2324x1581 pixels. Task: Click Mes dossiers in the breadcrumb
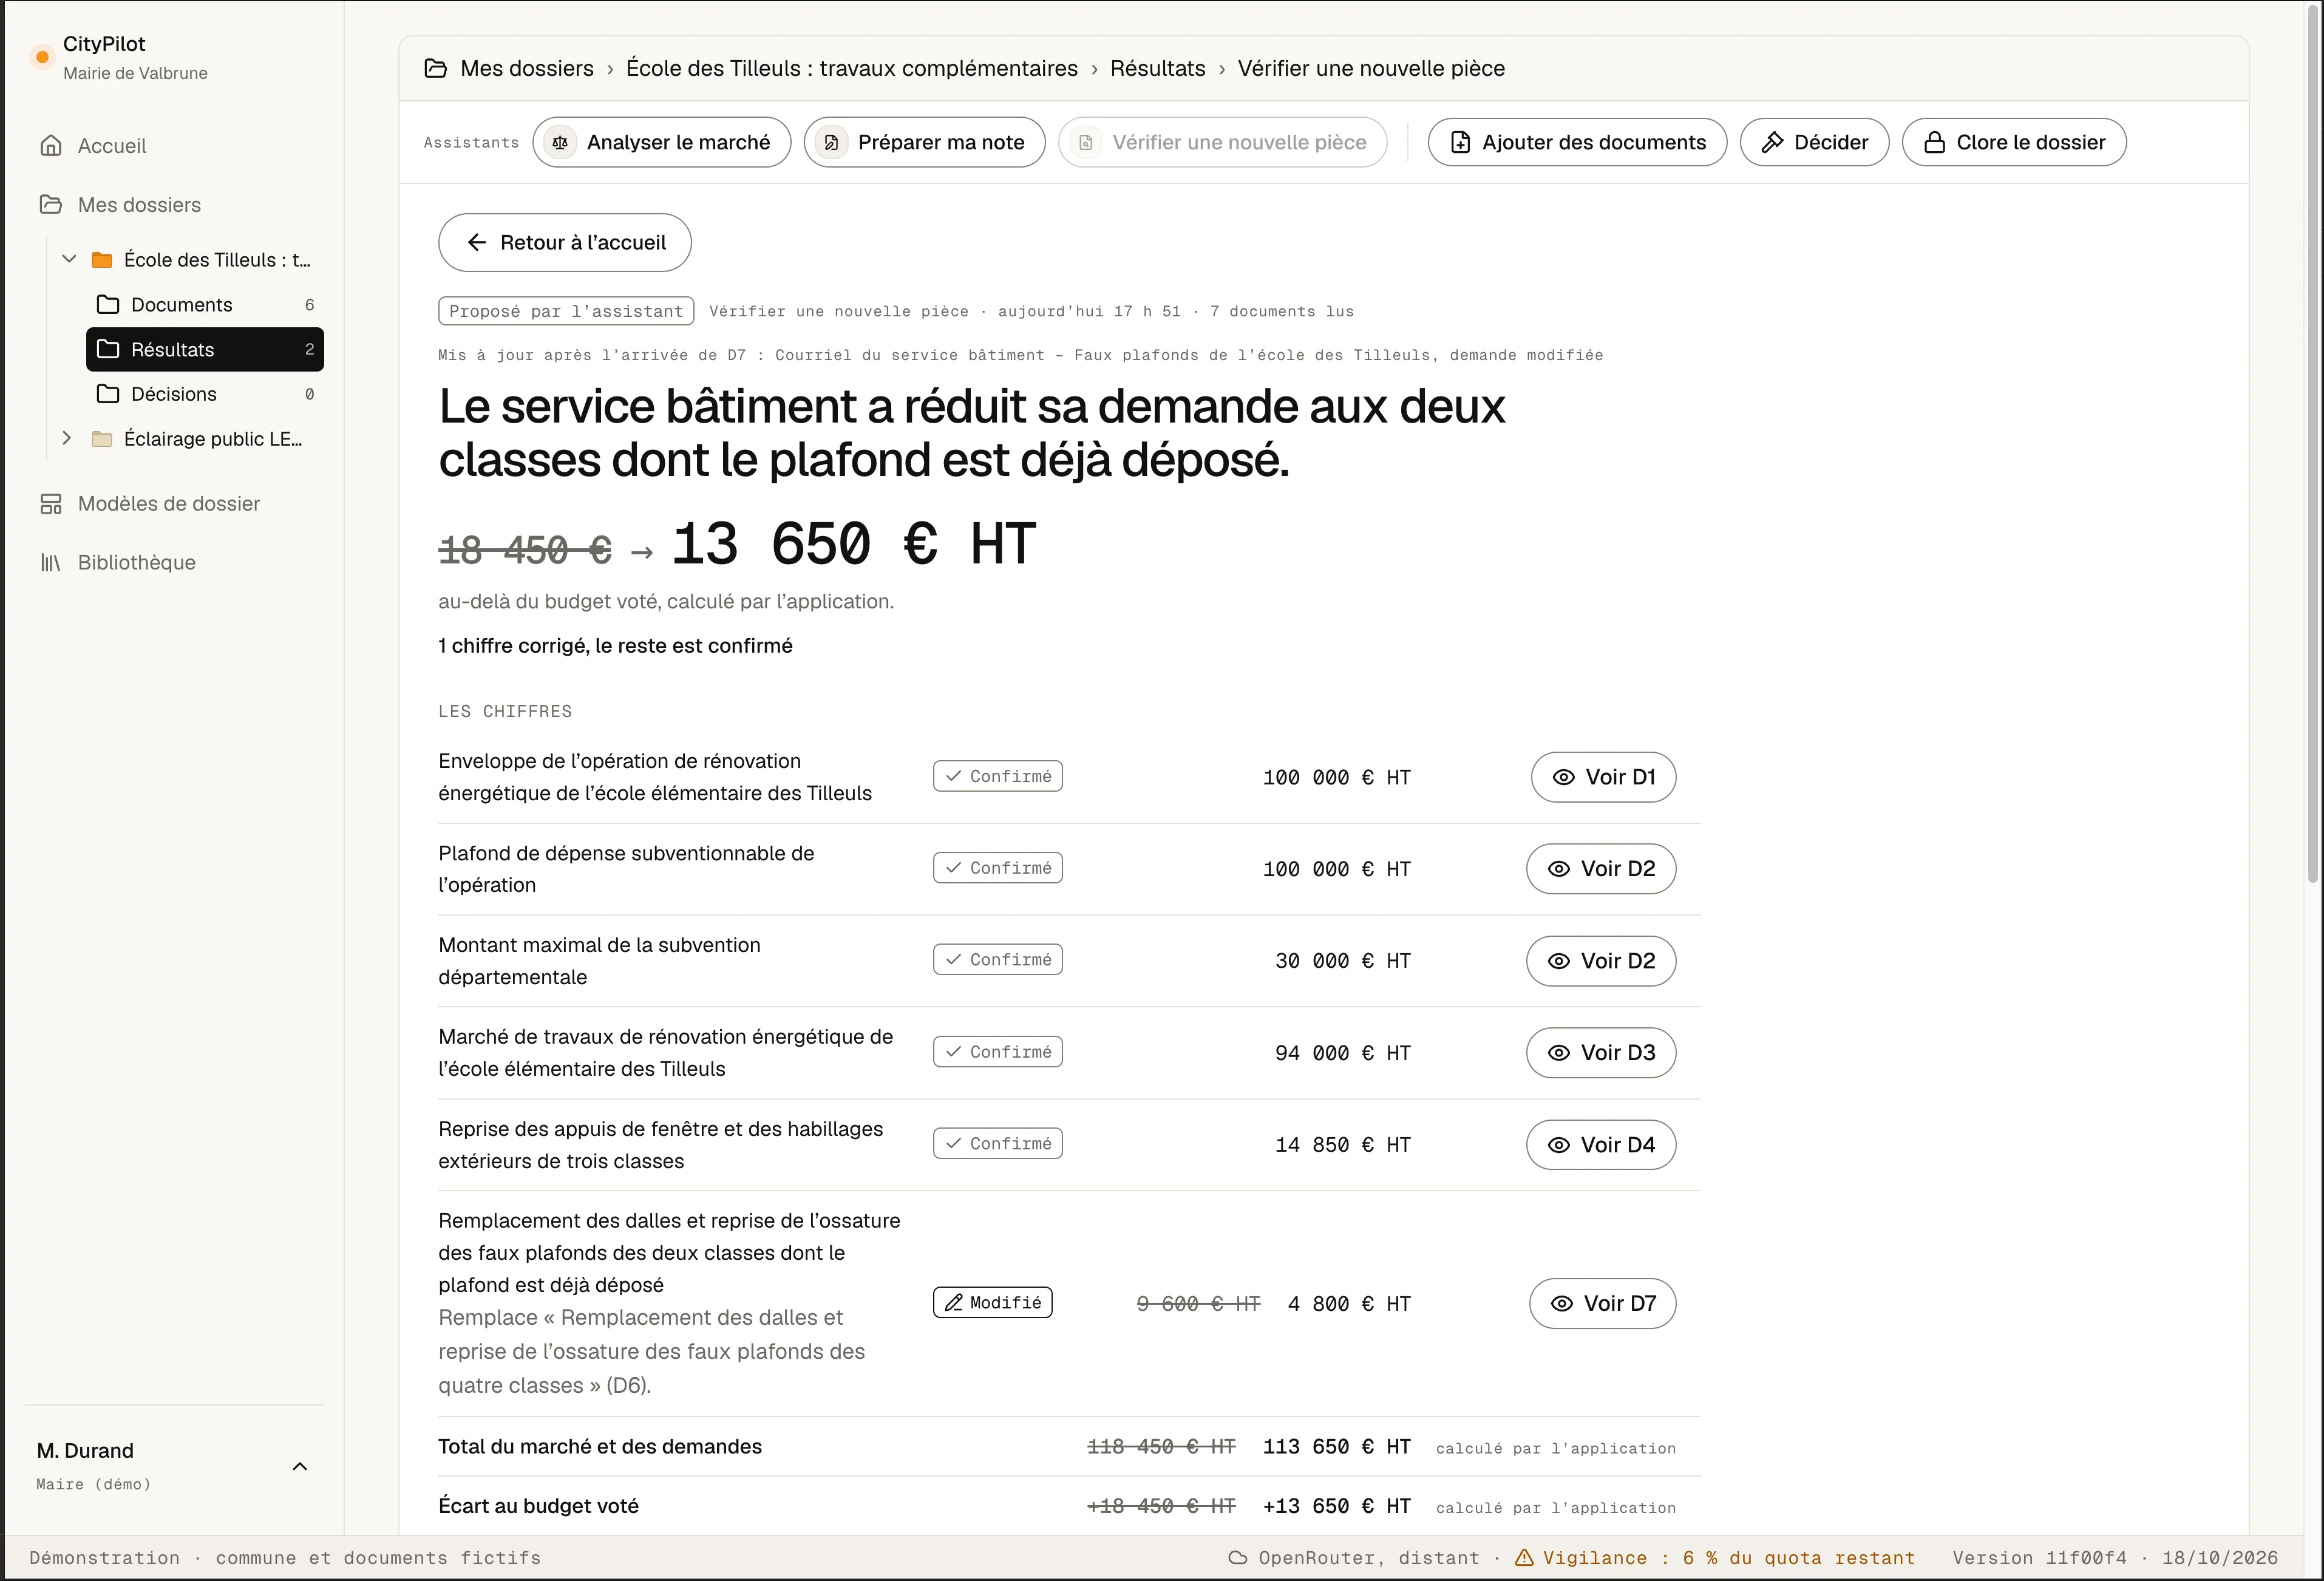tap(527, 68)
